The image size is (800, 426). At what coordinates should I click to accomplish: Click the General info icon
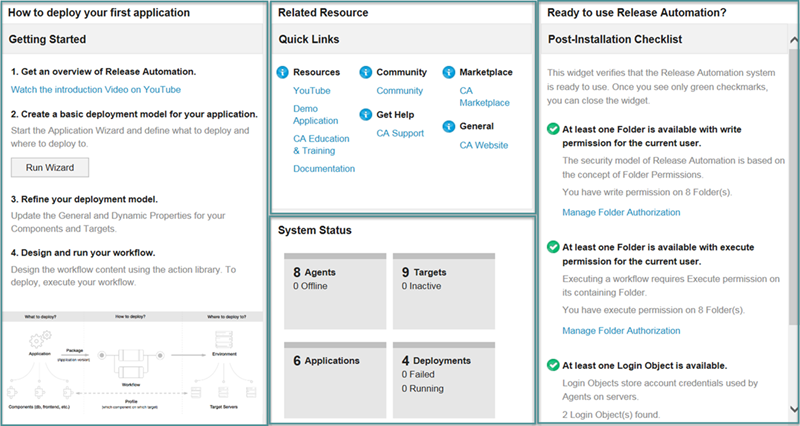click(448, 127)
